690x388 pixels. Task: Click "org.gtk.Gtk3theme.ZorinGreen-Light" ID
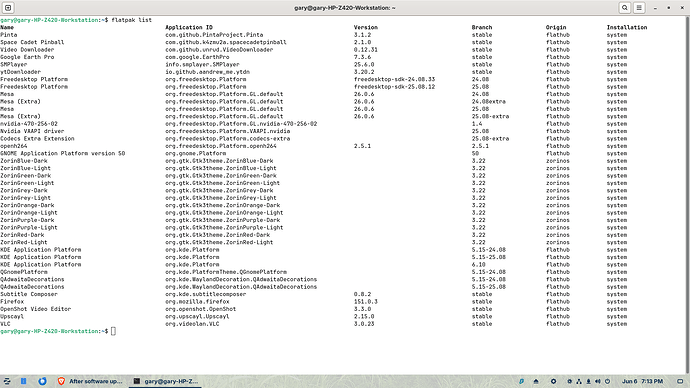(223, 183)
